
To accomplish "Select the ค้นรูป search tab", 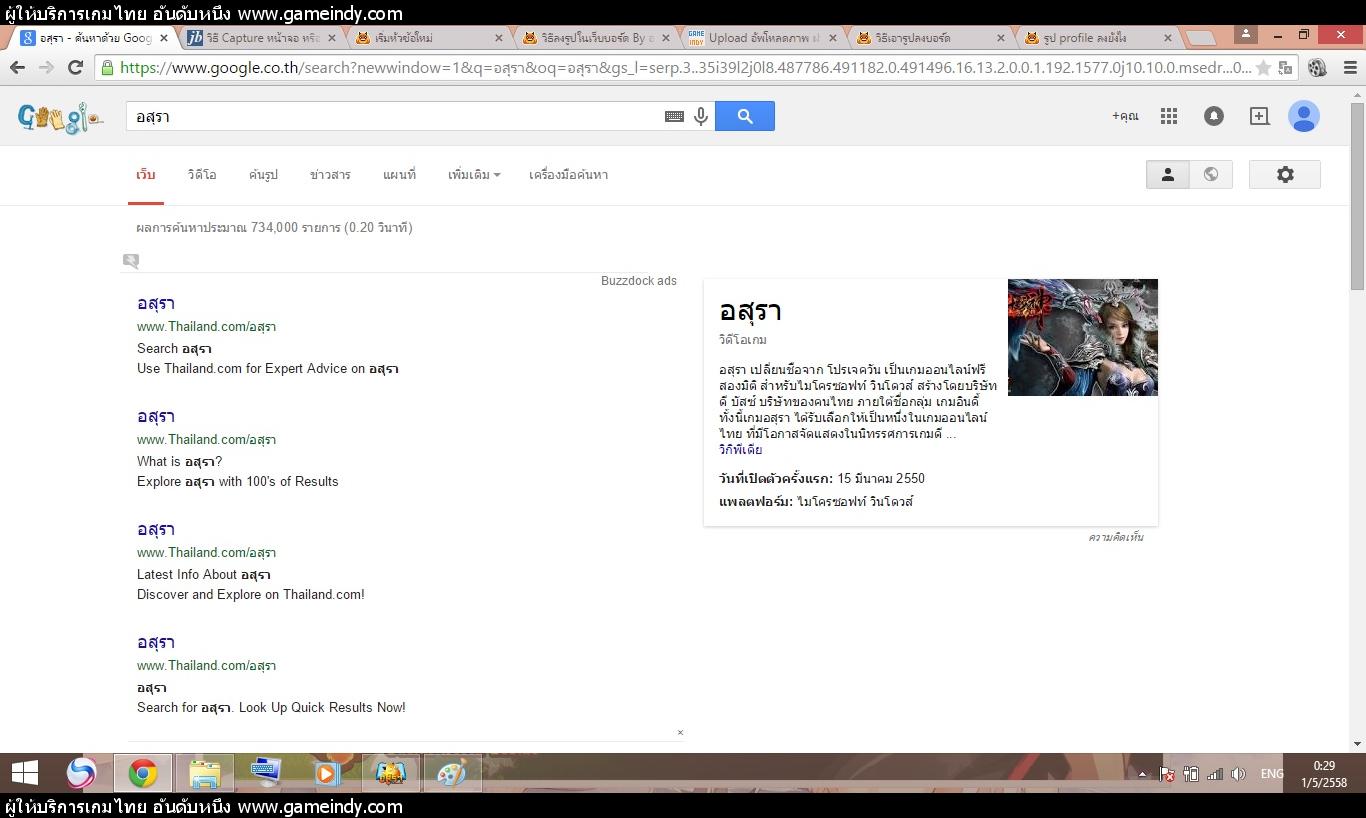I will pos(263,174).
